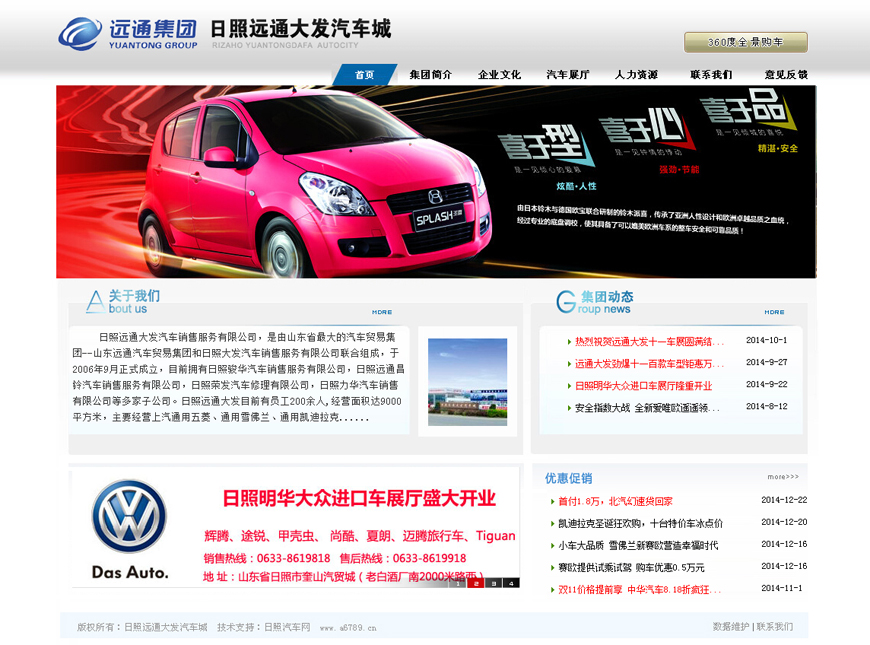Click the date 2014-10-1 in group news
This screenshot has height=645, width=870.
pos(766,340)
